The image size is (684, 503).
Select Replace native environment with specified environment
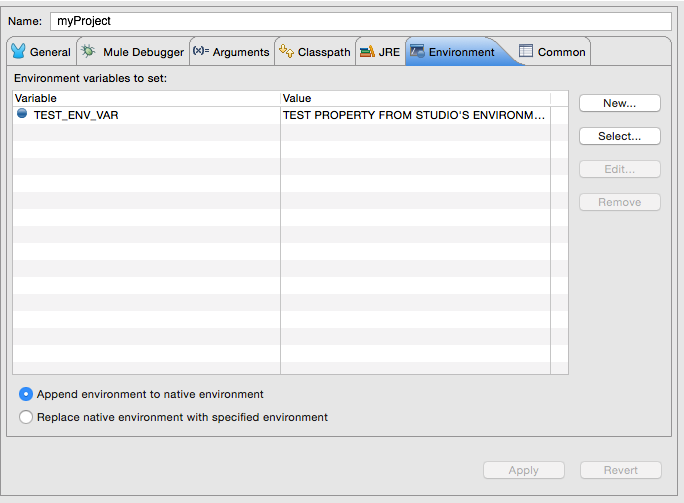pyautogui.click(x=26, y=417)
